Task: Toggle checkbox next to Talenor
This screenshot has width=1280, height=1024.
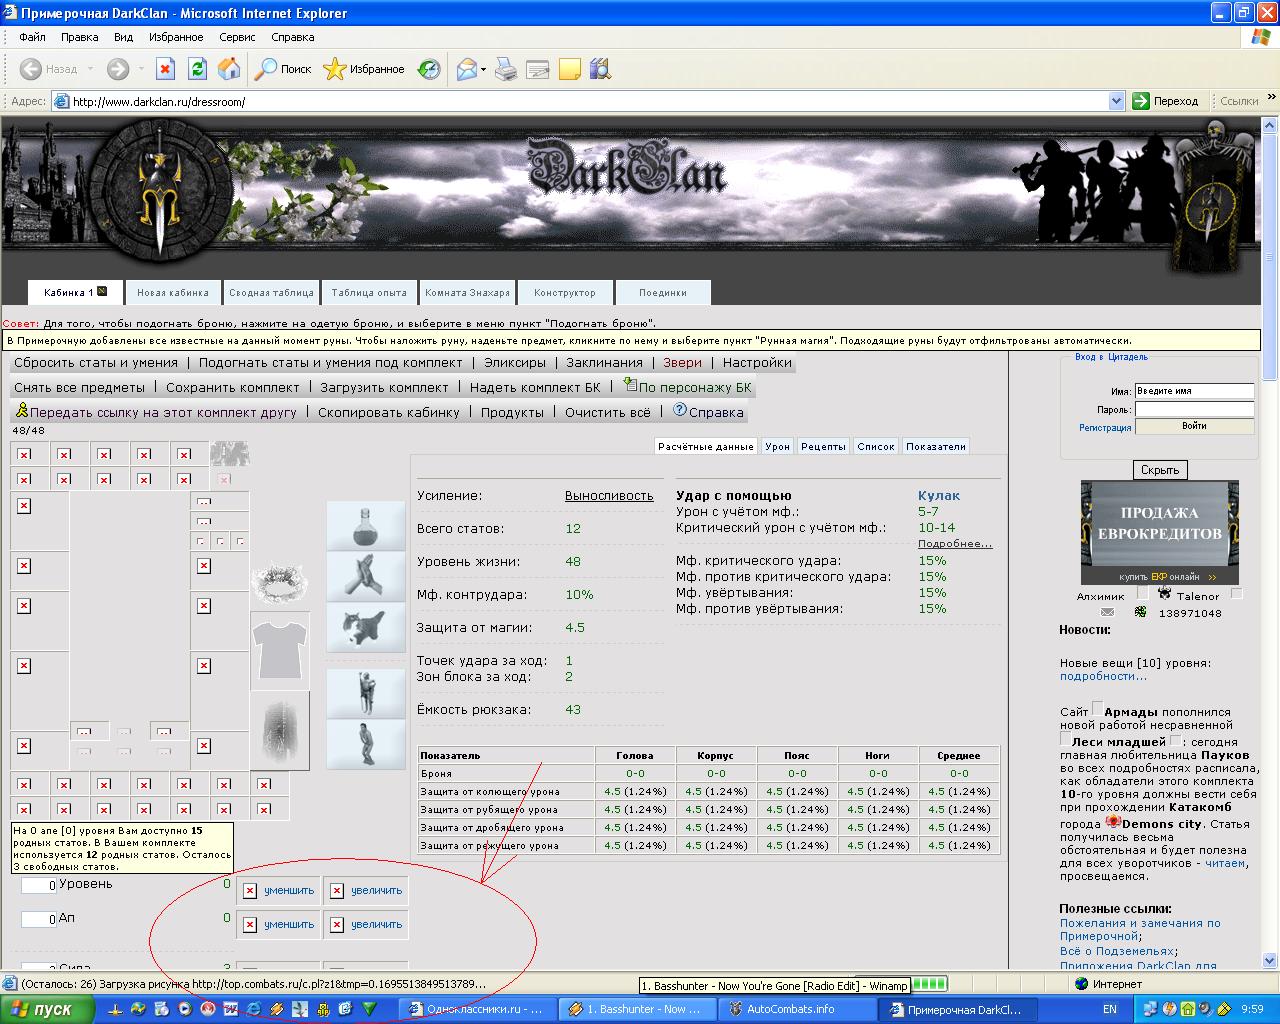Action: click(1237, 593)
